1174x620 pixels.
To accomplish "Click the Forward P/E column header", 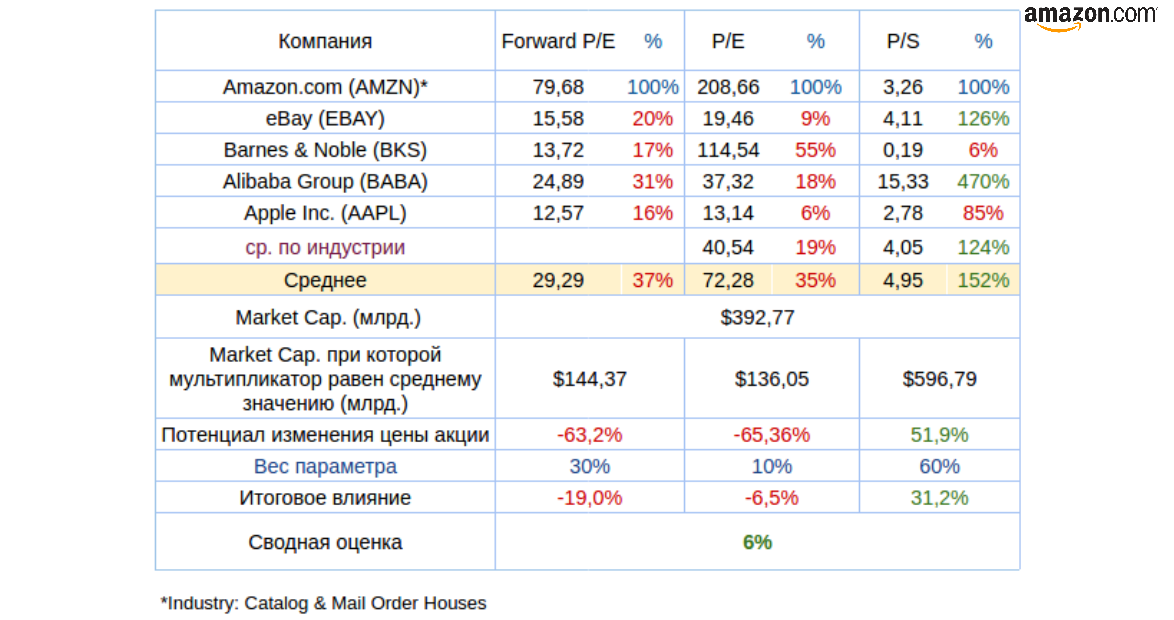I will click(x=558, y=41).
